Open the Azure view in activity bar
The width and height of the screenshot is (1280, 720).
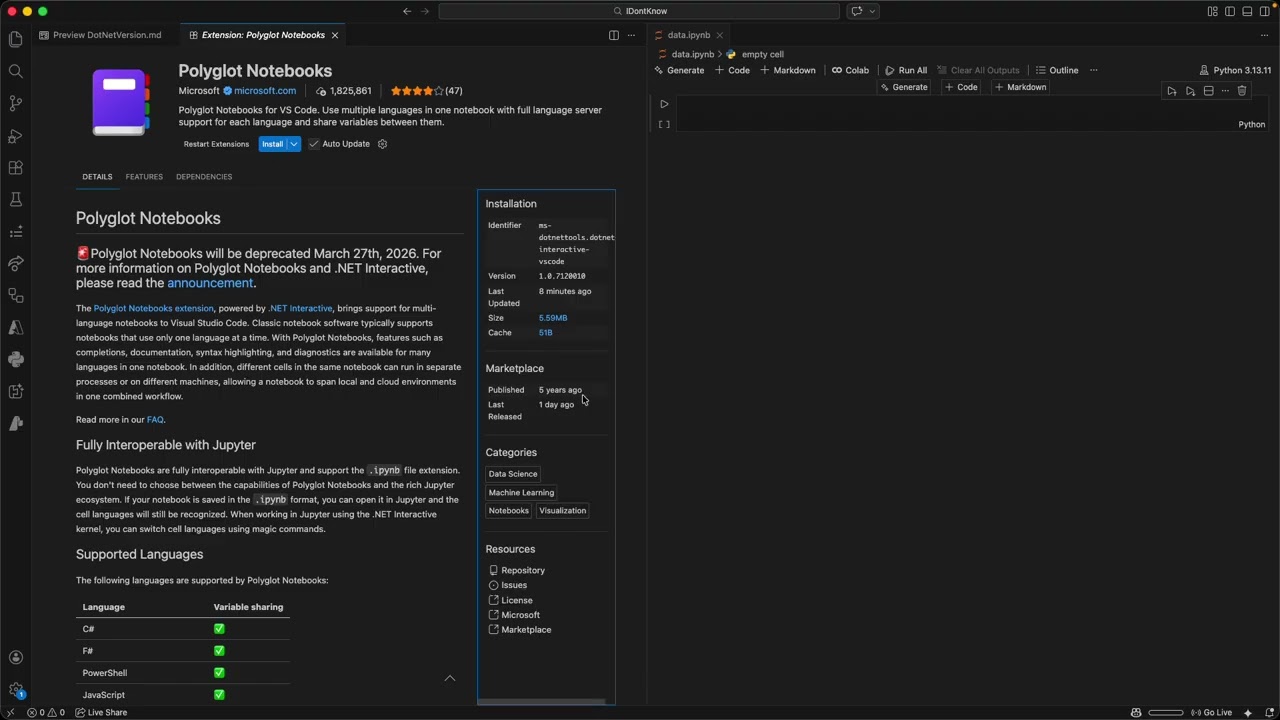coord(16,327)
